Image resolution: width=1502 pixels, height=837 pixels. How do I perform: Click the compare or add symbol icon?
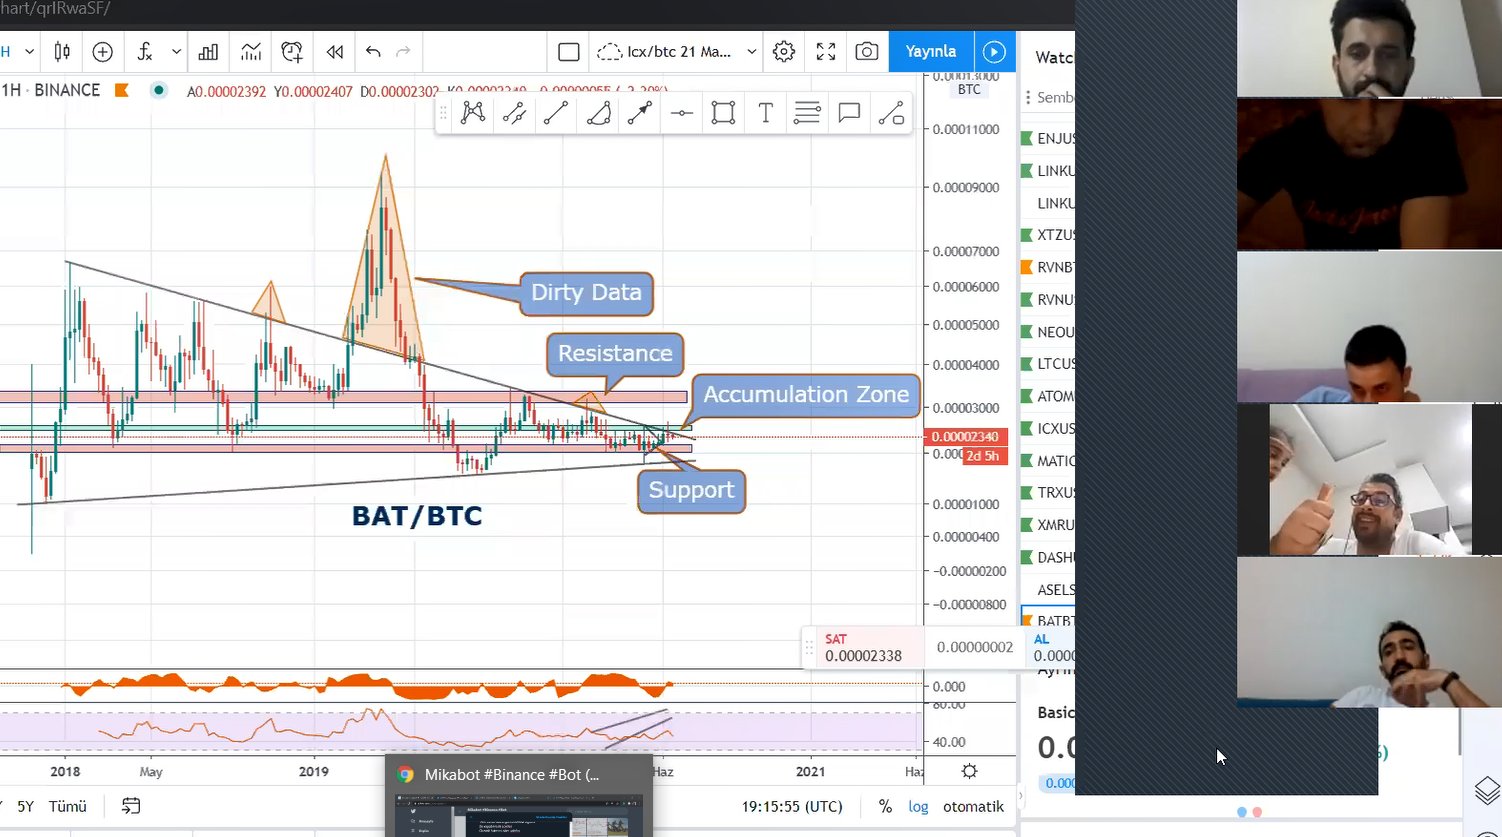point(102,52)
